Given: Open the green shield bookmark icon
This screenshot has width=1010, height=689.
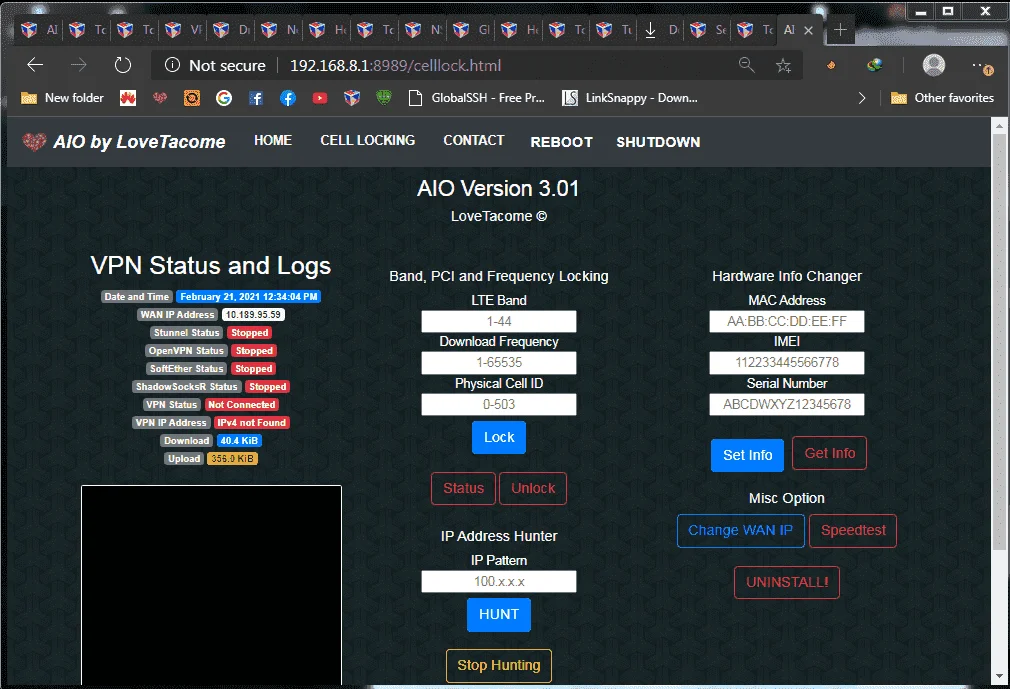Looking at the screenshot, I should pos(383,98).
